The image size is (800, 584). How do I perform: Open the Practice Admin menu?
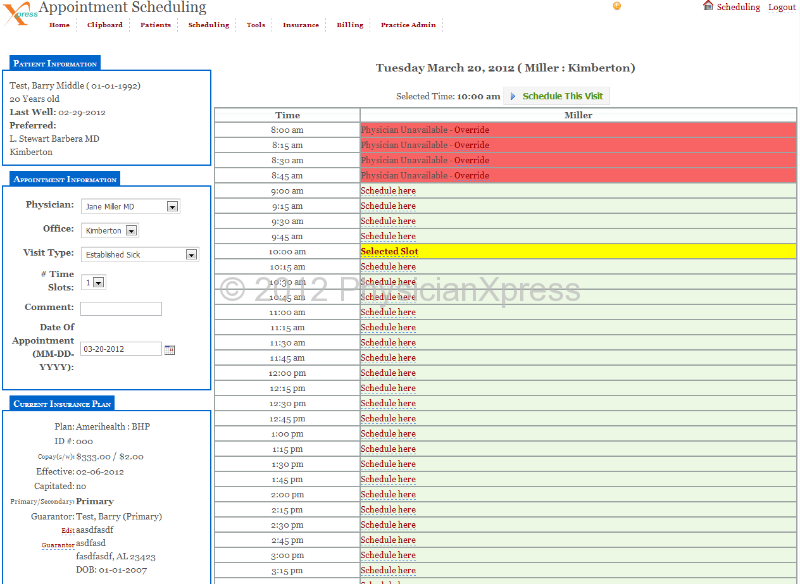pos(408,25)
